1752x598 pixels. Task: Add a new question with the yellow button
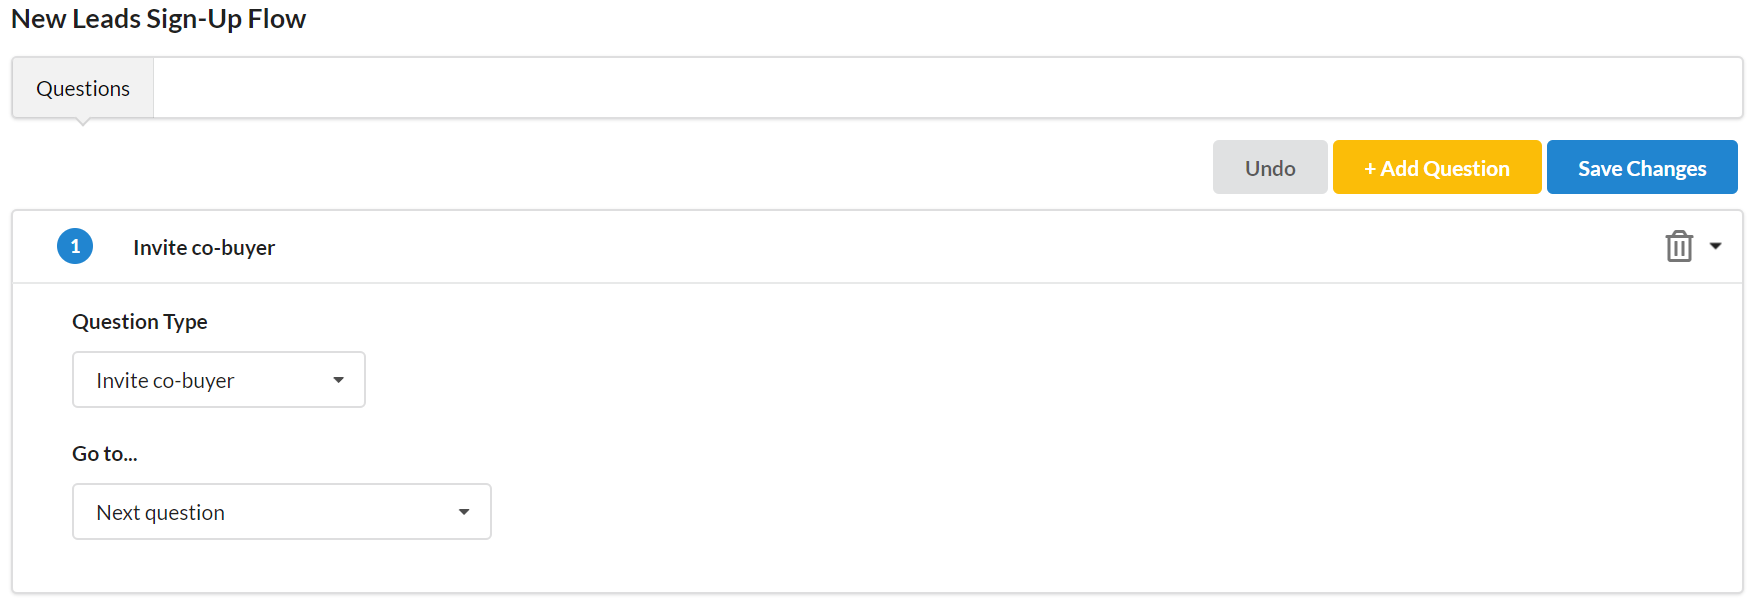tap(1436, 168)
